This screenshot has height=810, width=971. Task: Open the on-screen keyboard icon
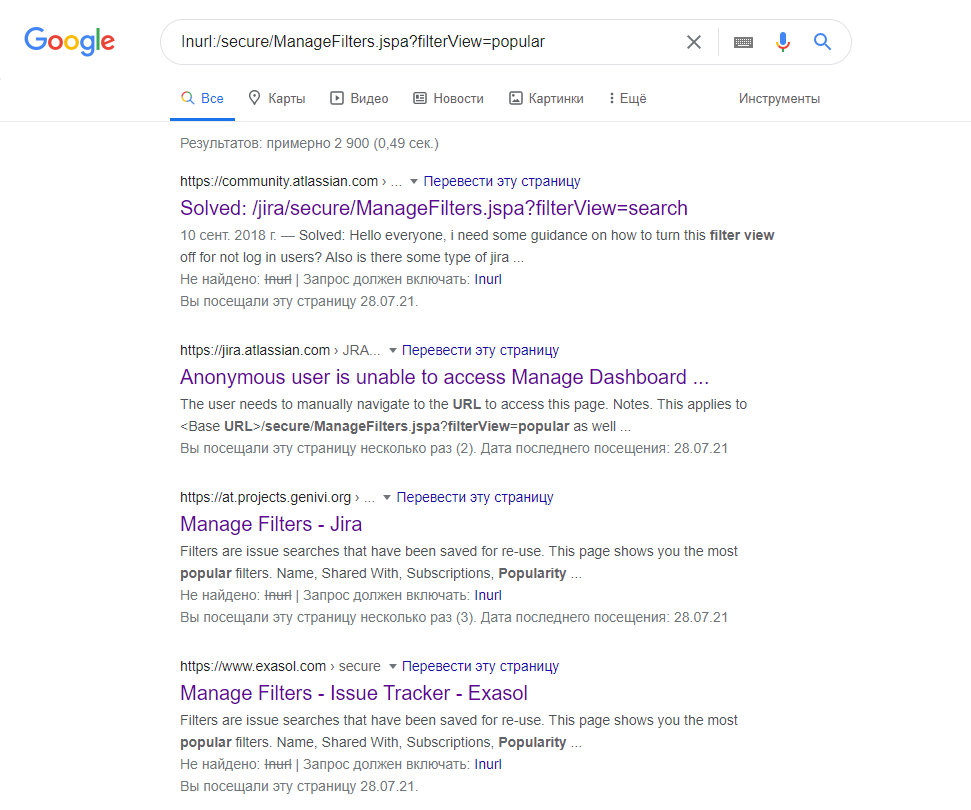[x=743, y=42]
